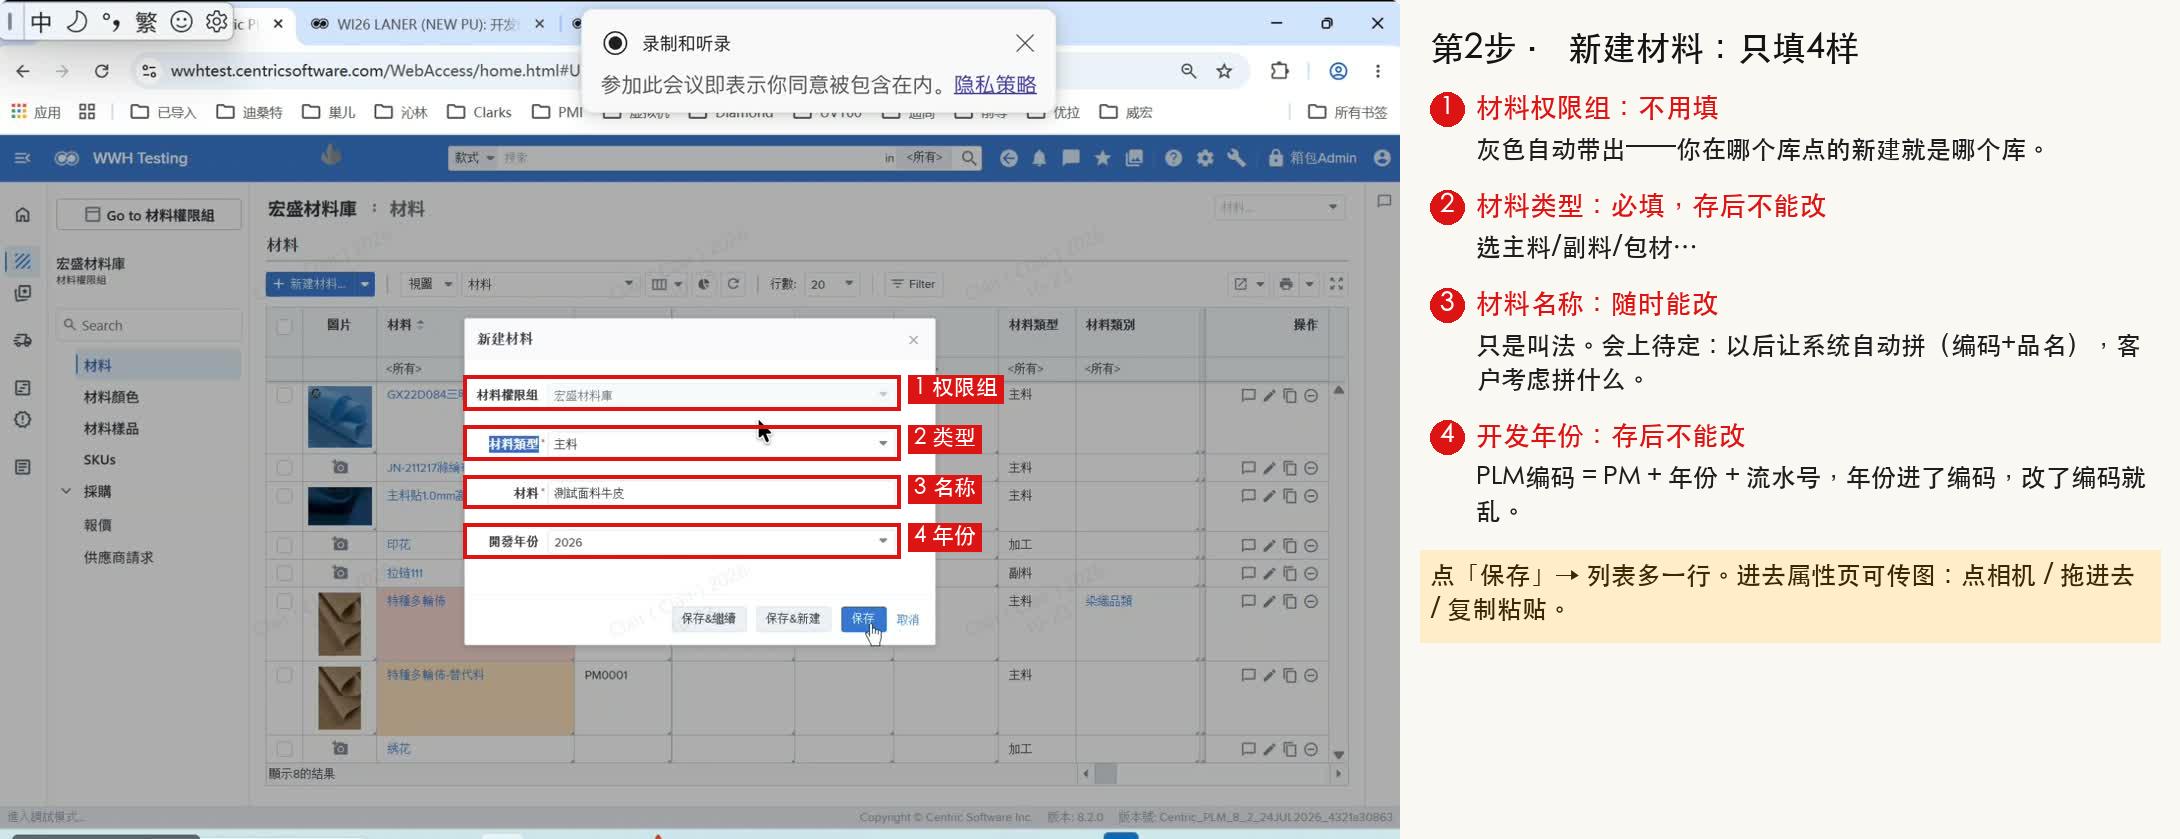Switch to the WI26 LANER browser tab
Screen dimensions: 2180x839
tap(427, 24)
